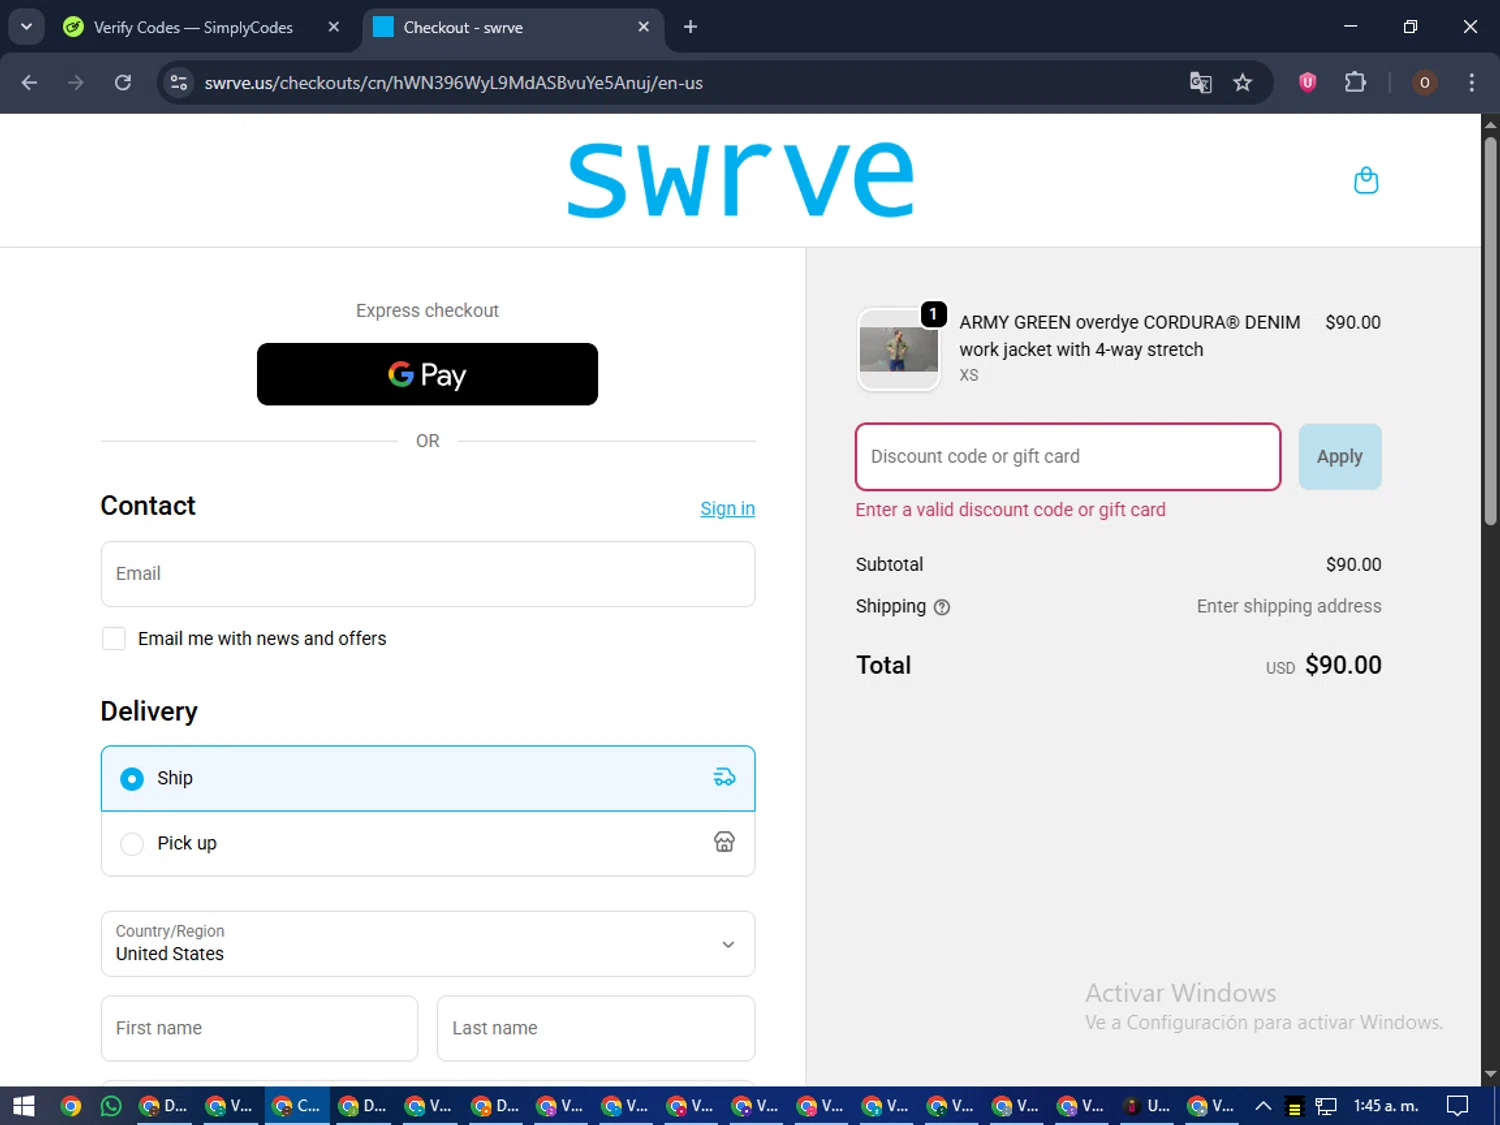Click the store icon in Pick up row
1500x1125 pixels.
tap(724, 842)
